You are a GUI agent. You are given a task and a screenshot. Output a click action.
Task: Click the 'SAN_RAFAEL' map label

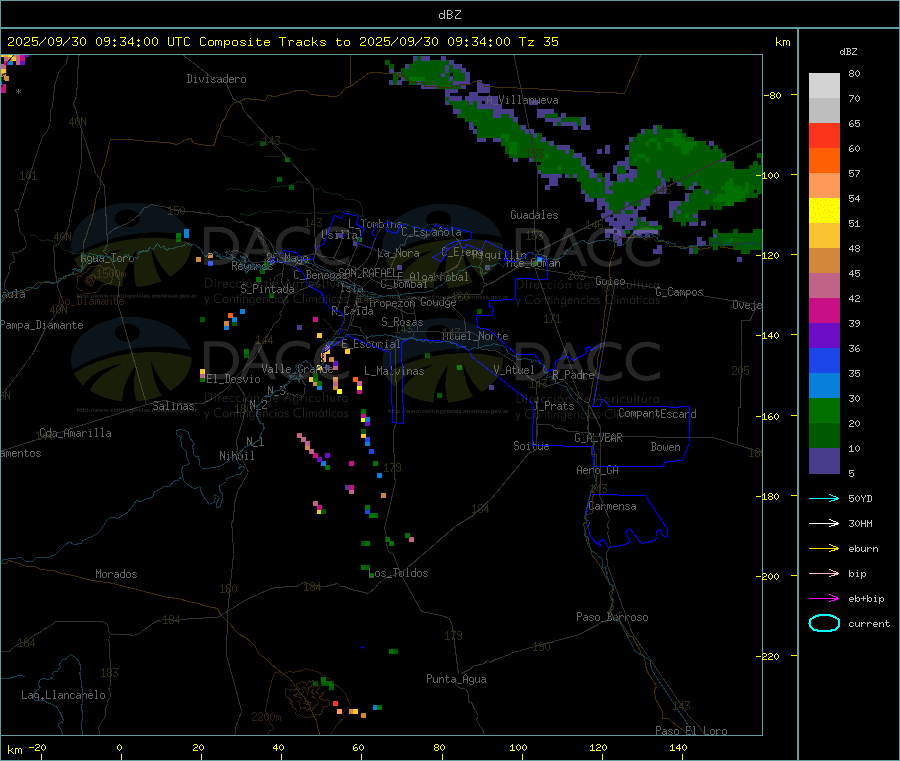tap(368, 273)
